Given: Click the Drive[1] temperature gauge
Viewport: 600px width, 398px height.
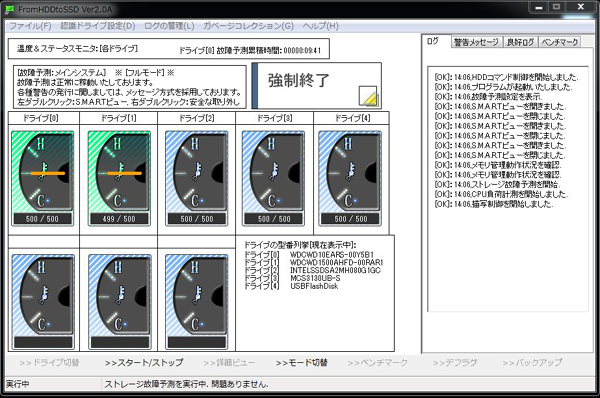Looking at the screenshot, I should coord(119,178).
